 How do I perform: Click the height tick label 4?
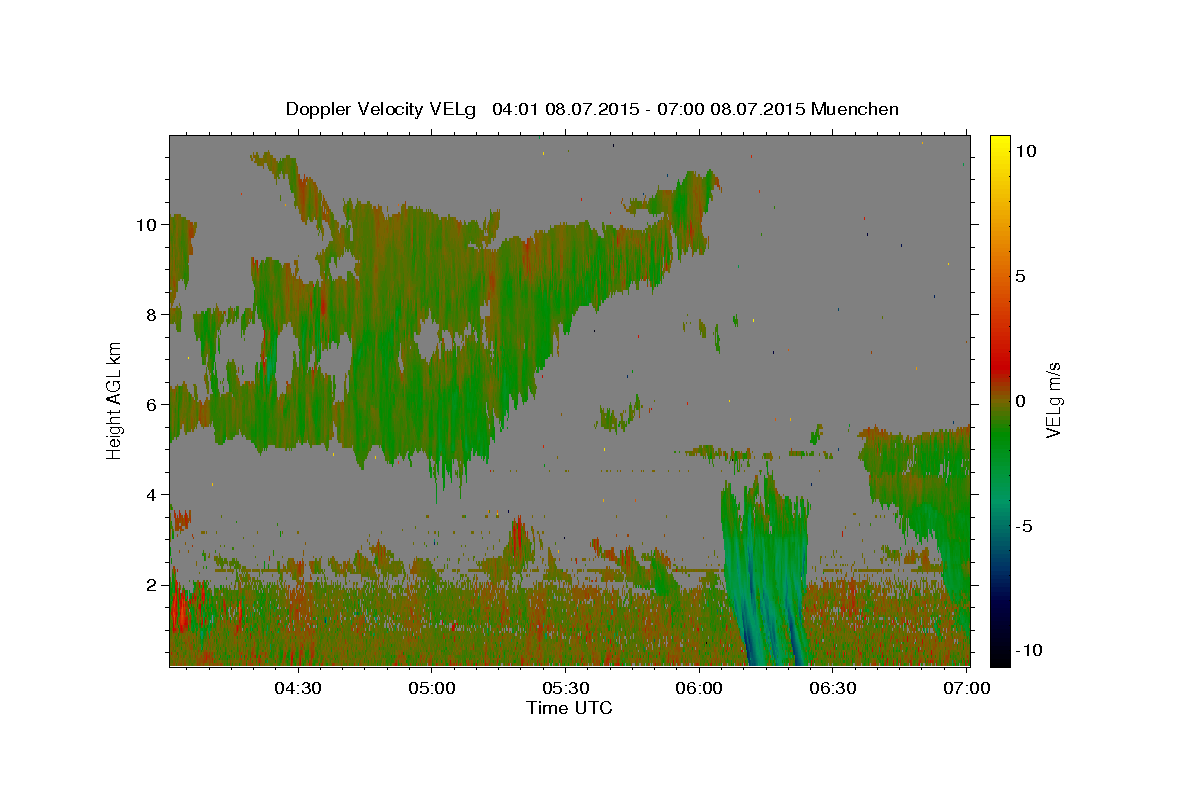coord(152,495)
